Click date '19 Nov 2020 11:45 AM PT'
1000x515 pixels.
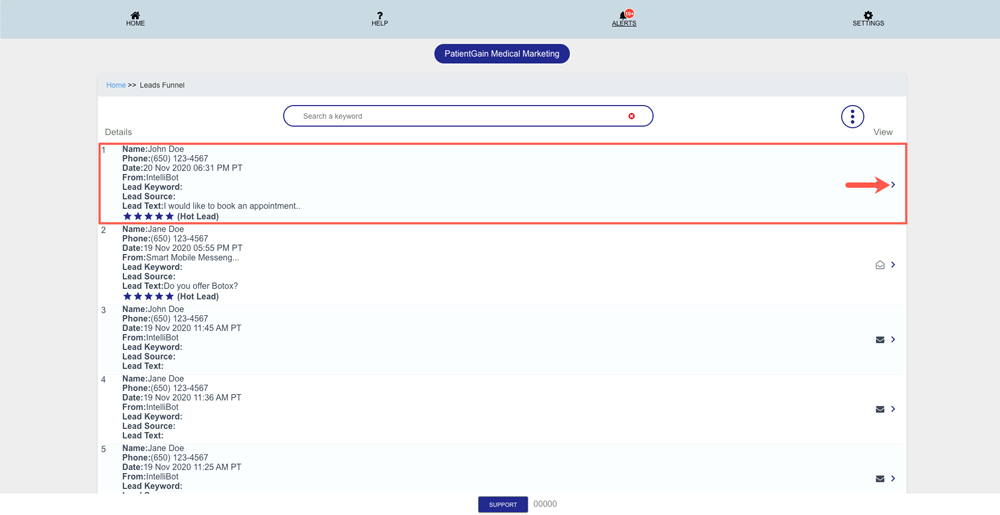(192, 328)
